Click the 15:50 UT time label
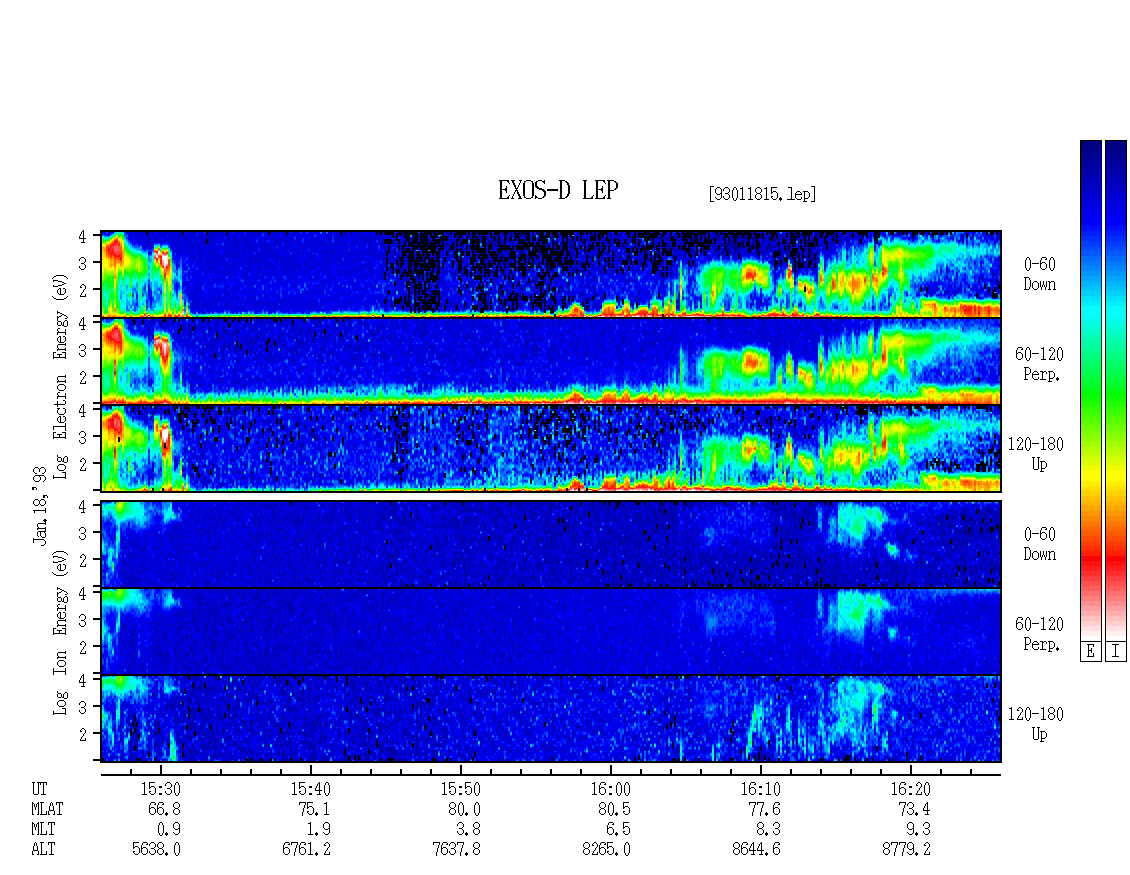 [x=461, y=789]
